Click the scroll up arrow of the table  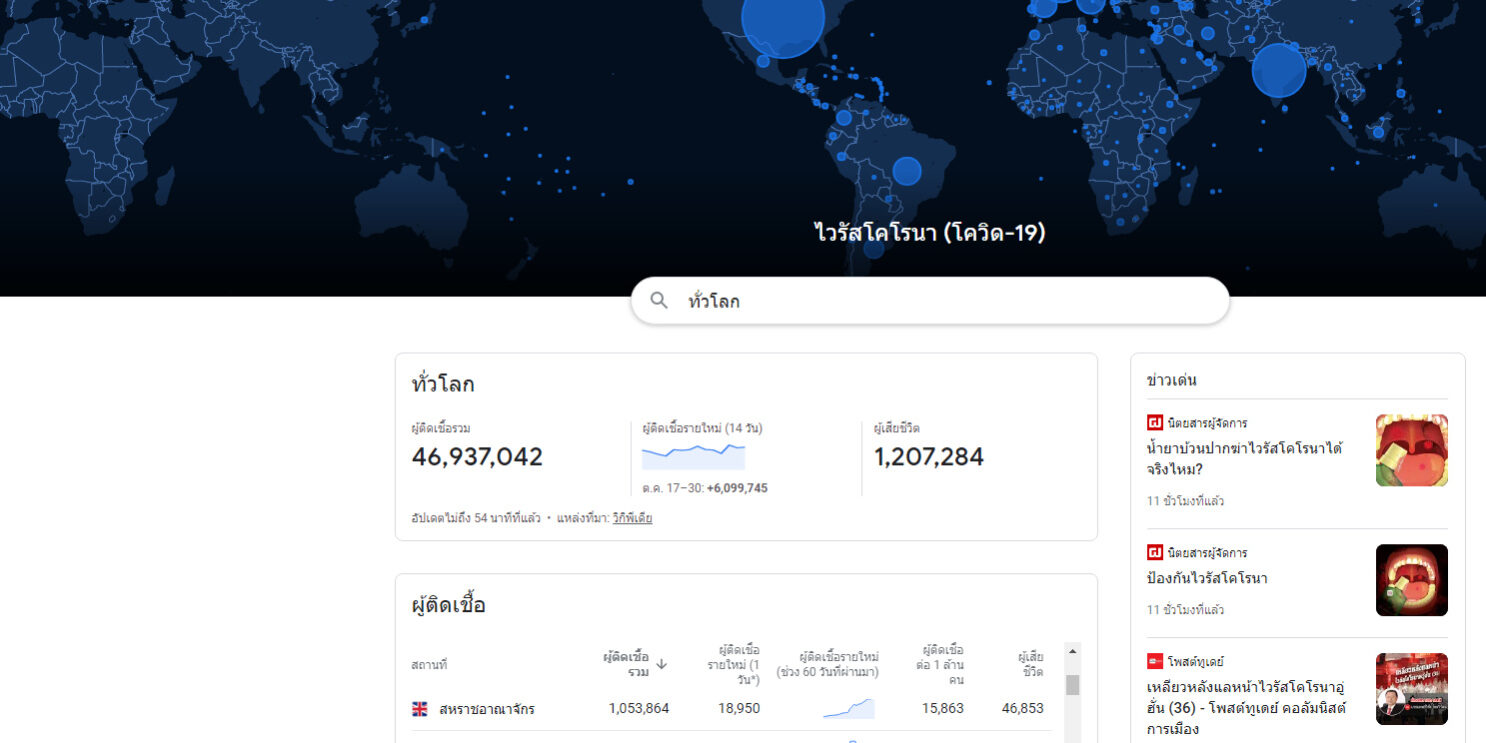pos(1073,652)
